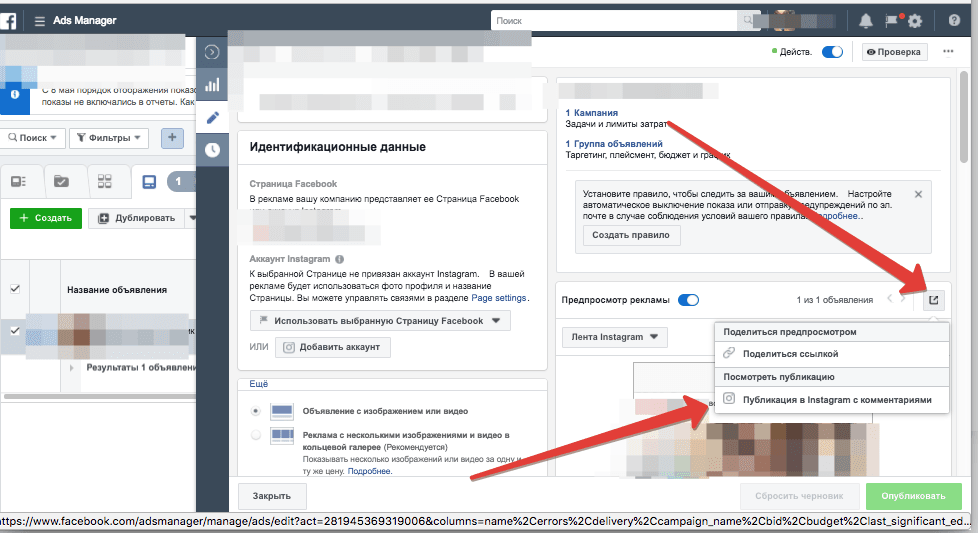Click the Создать правило button

point(631,235)
